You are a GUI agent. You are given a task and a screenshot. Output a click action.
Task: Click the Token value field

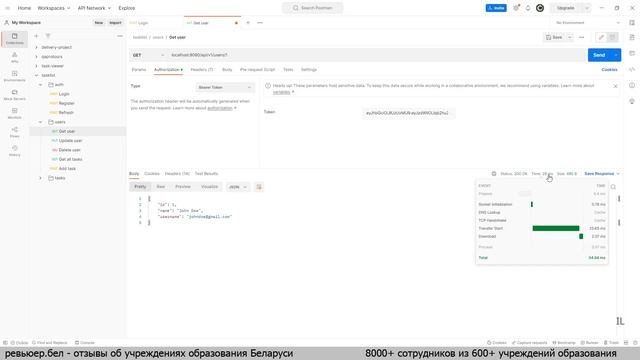[x=408, y=113]
